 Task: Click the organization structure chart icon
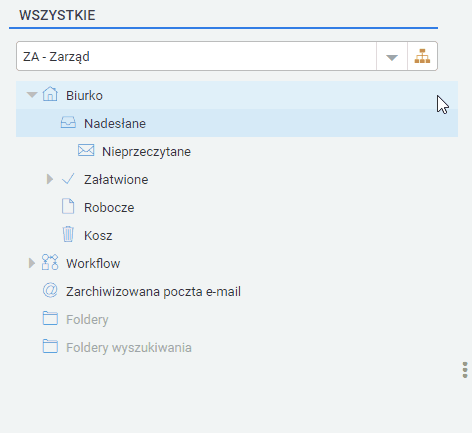422,56
